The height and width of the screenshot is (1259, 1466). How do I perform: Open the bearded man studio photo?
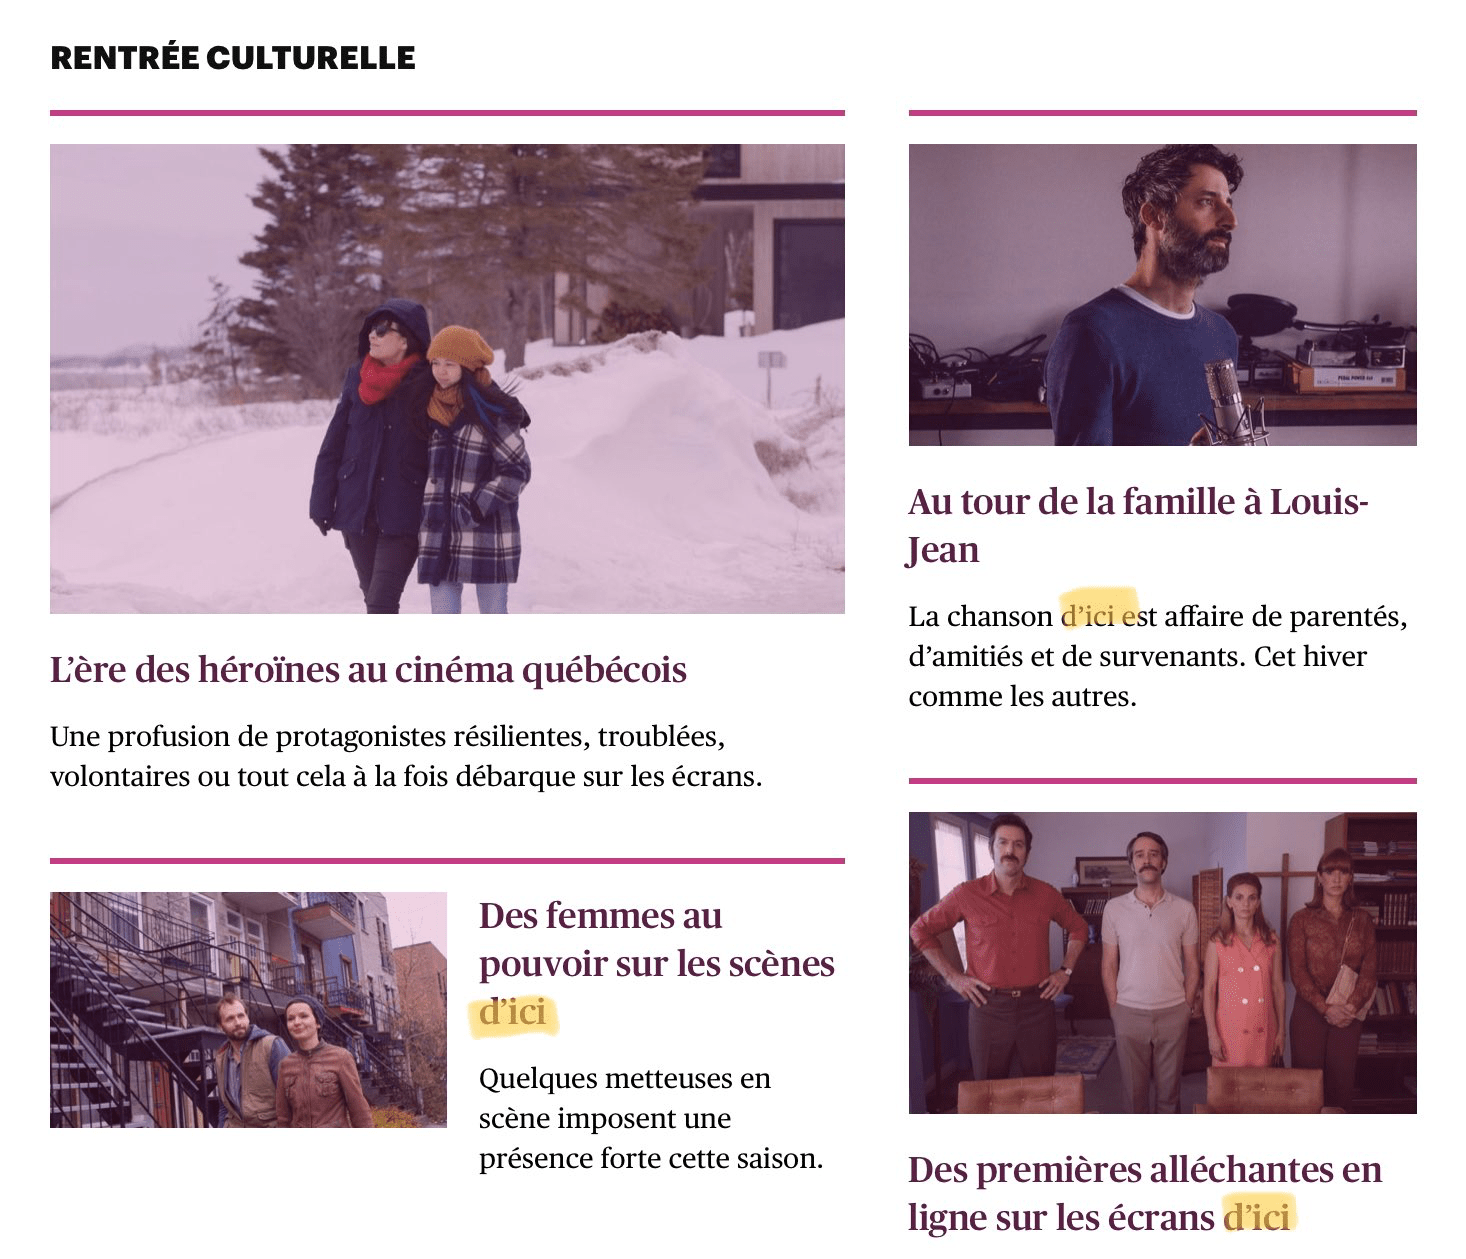point(1162,295)
